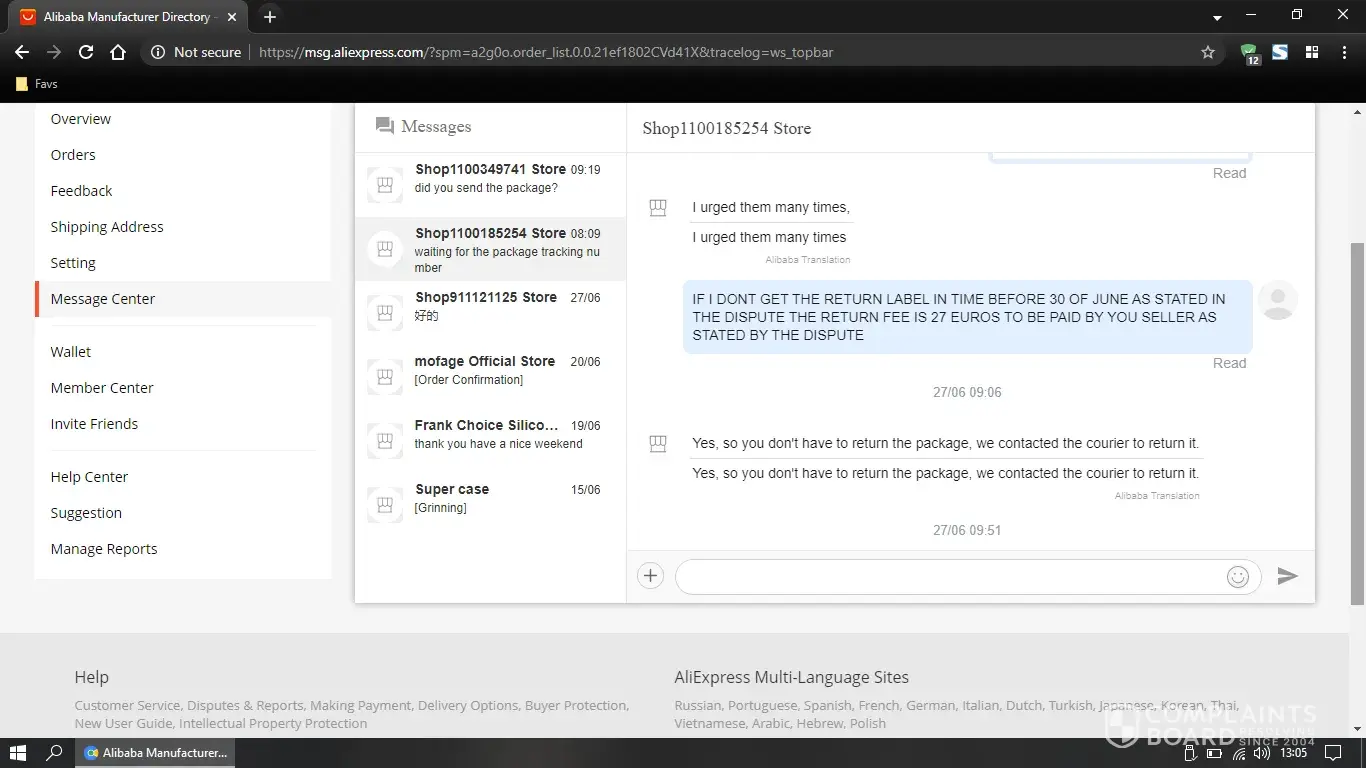Open Shop1100349741 Store conversation

point(490,179)
